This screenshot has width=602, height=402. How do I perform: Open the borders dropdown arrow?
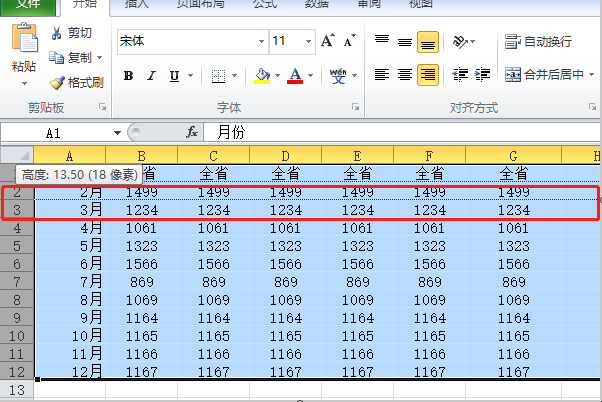click(x=235, y=76)
